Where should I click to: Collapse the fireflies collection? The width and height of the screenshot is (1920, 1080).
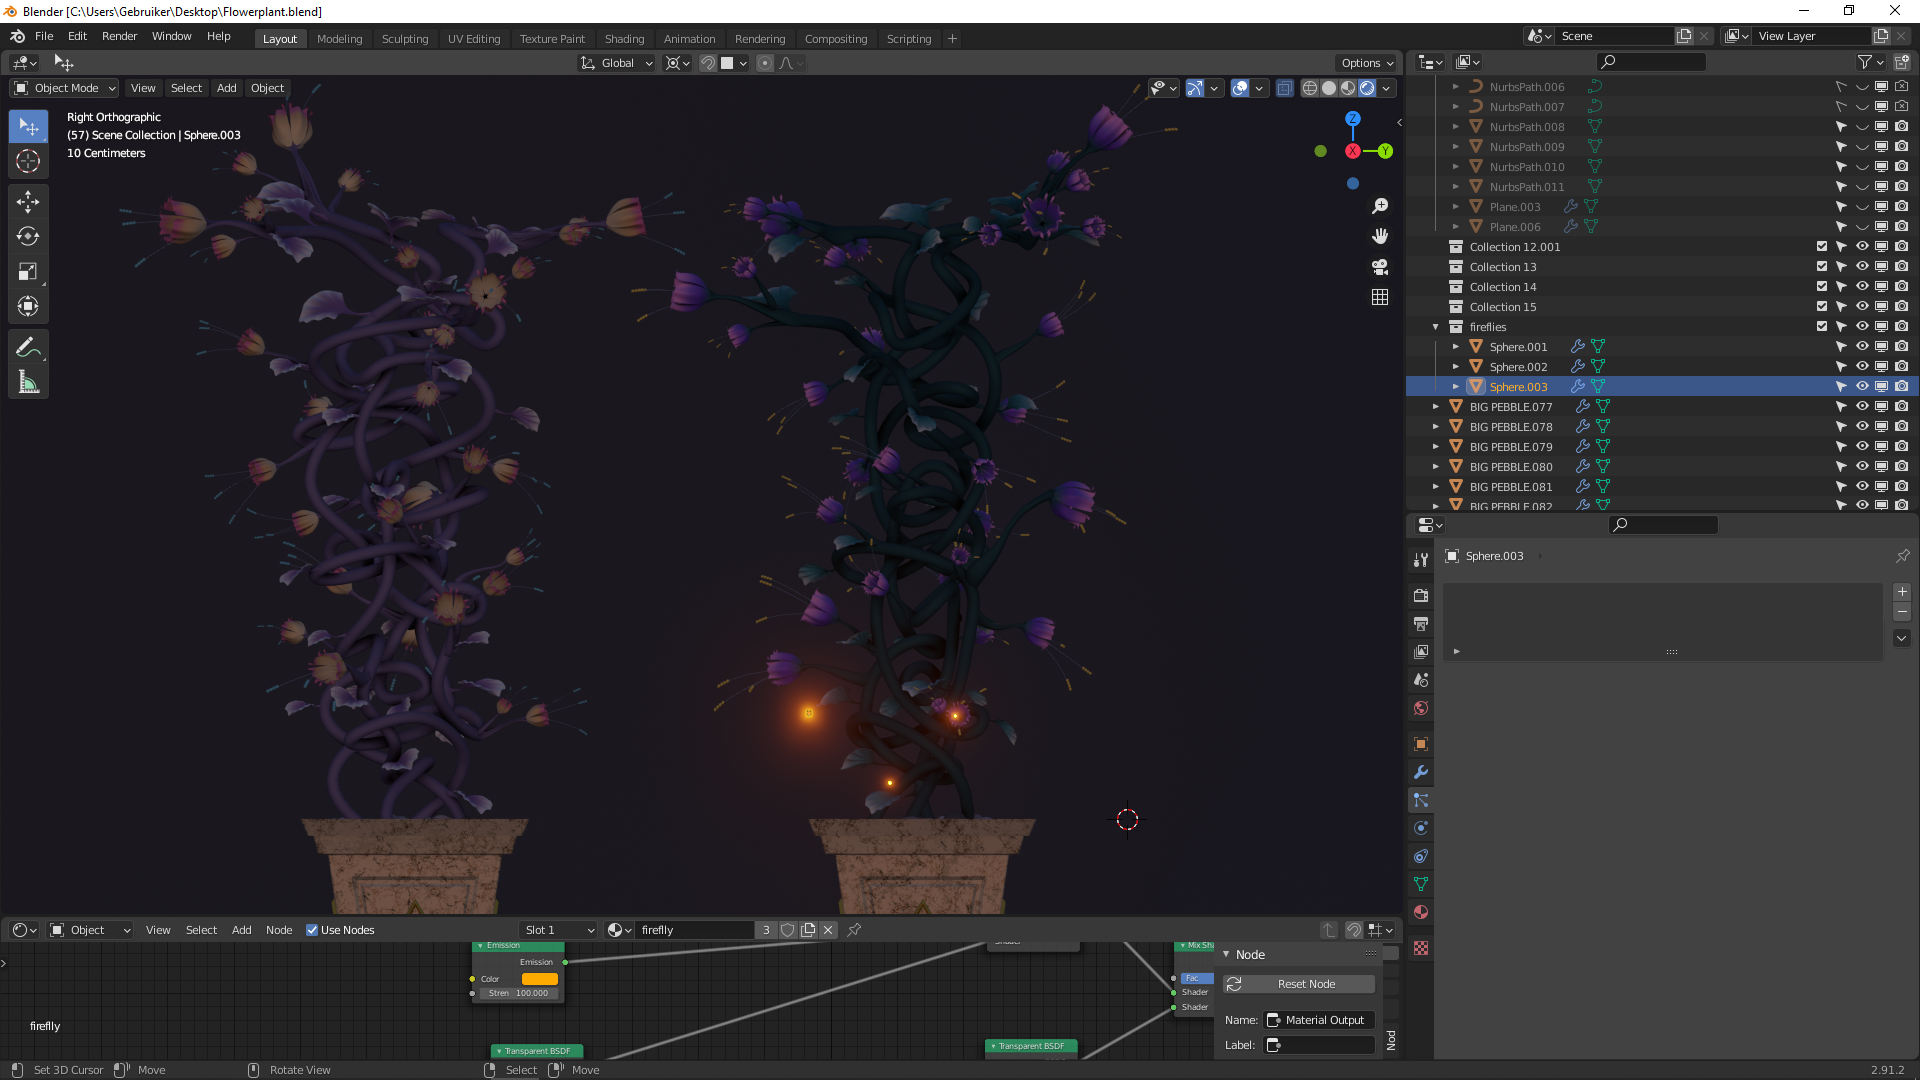click(x=1436, y=327)
